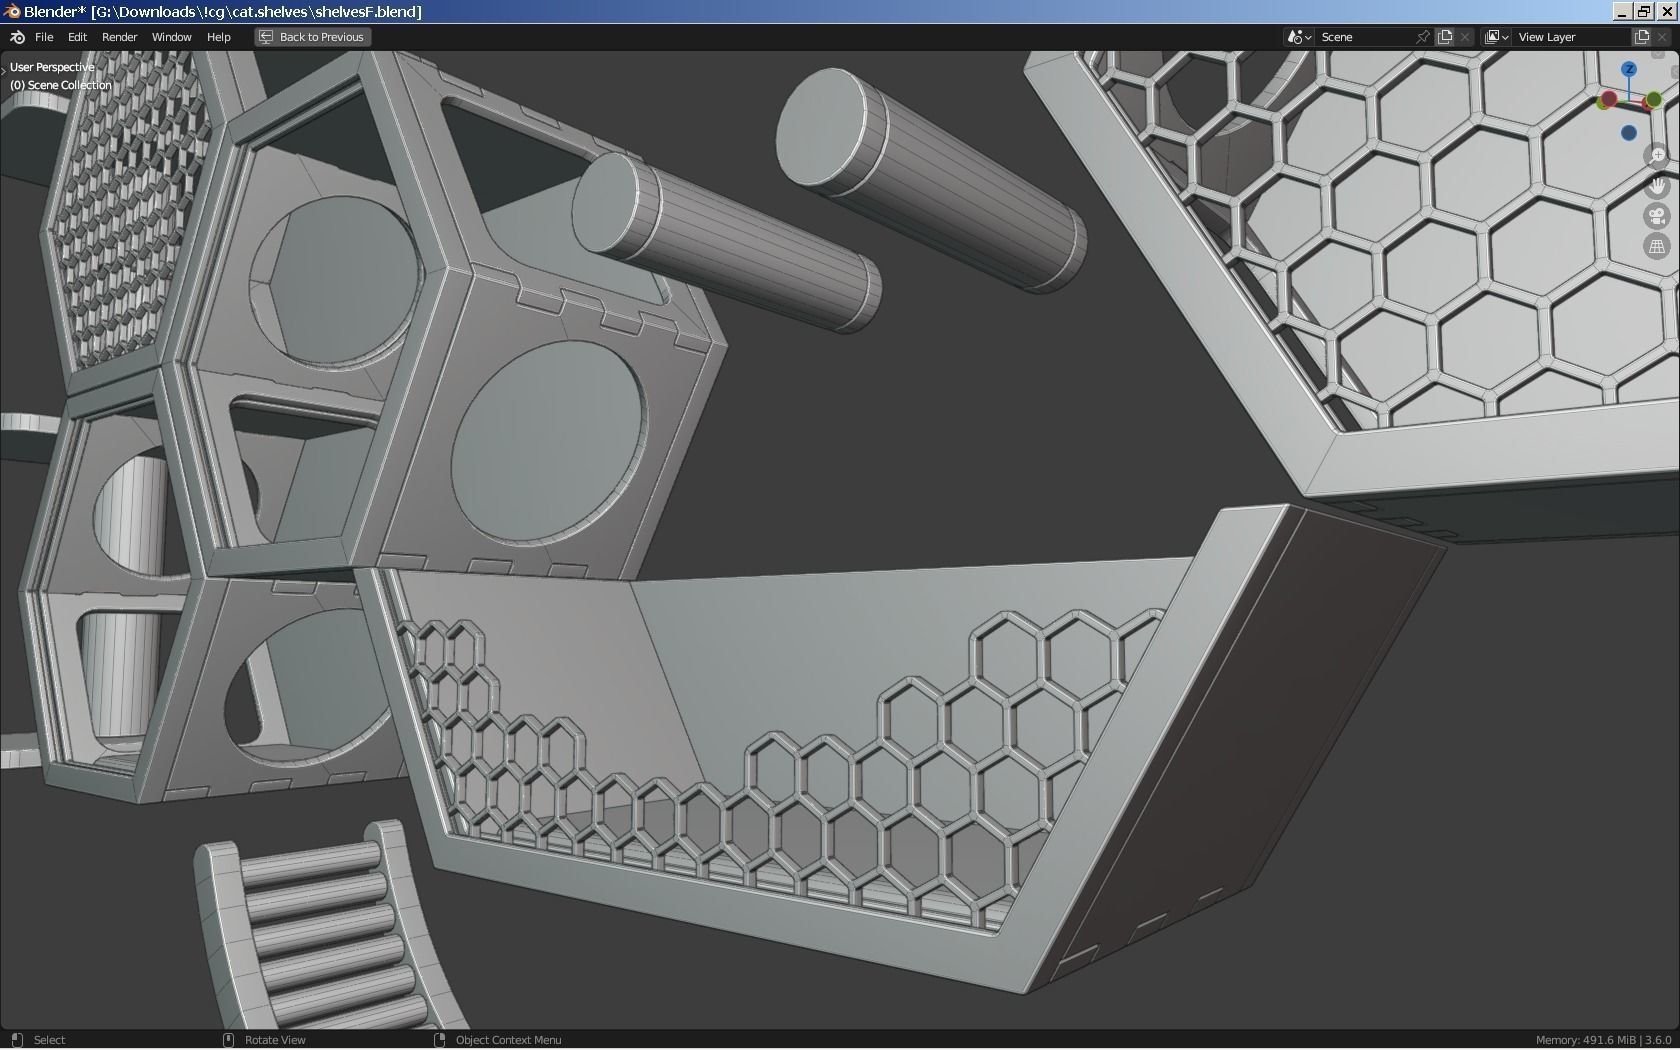
Task: Click the green Y axis gizmo handle
Action: tap(1653, 99)
